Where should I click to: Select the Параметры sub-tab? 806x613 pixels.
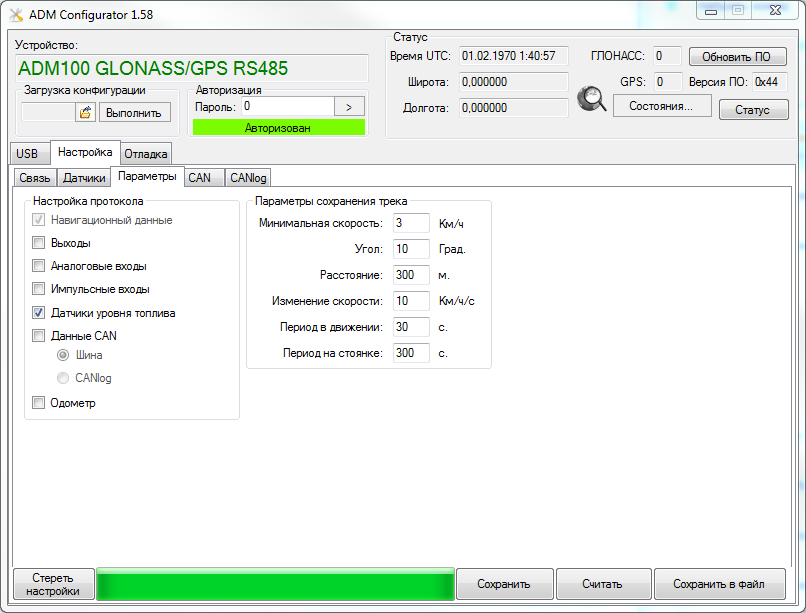(x=147, y=176)
